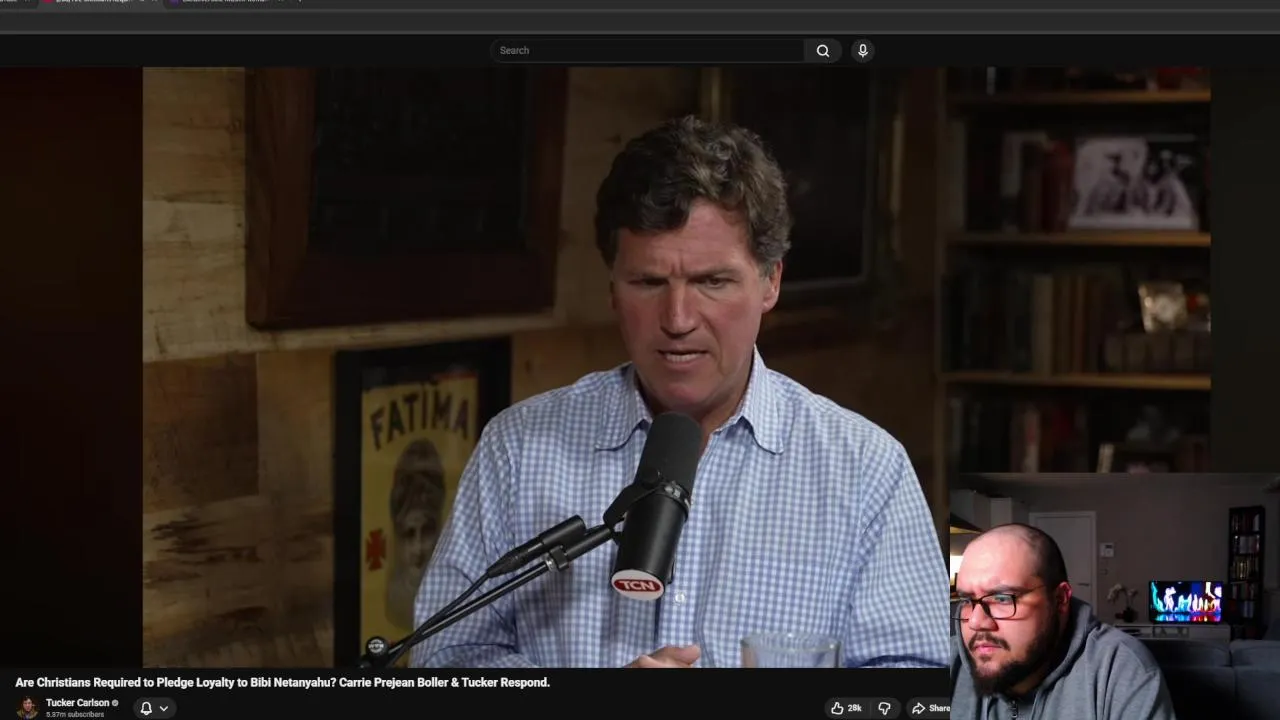This screenshot has width=1280, height=720.
Task: Open the notification bell dropdown
Action: pos(154,708)
